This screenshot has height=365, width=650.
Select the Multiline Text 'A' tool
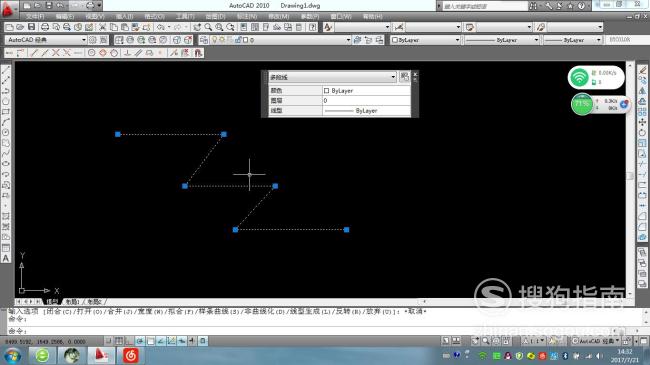coord(6,258)
